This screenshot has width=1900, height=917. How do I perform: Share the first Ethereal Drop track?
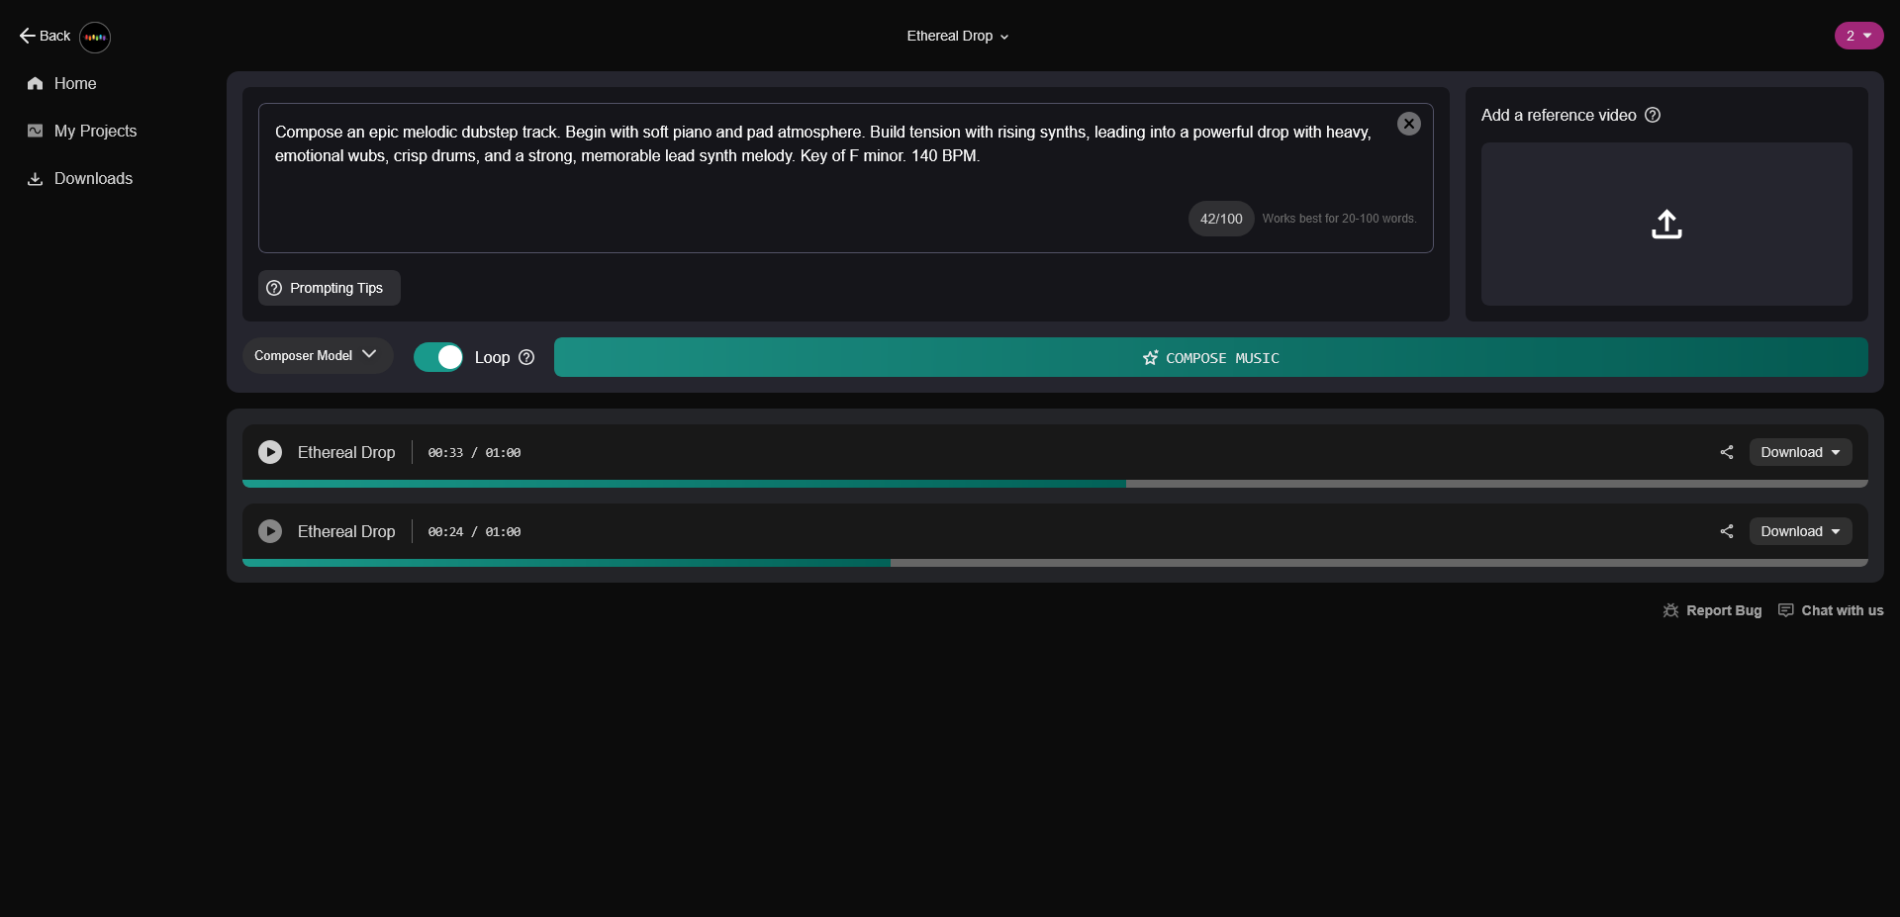pos(1726,452)
